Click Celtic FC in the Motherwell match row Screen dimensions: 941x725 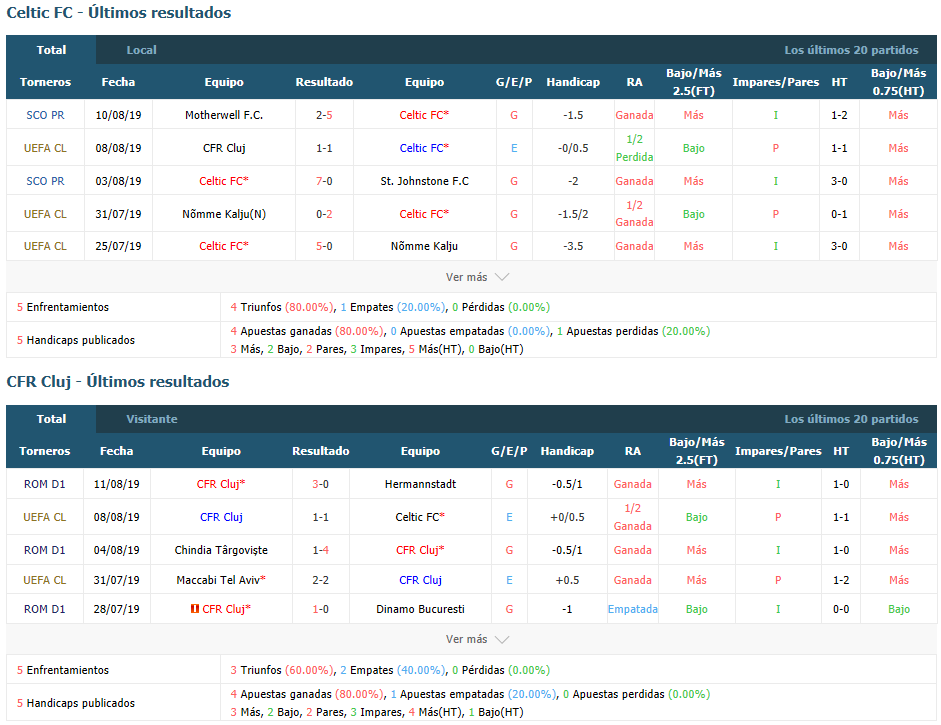coord(422,115)
